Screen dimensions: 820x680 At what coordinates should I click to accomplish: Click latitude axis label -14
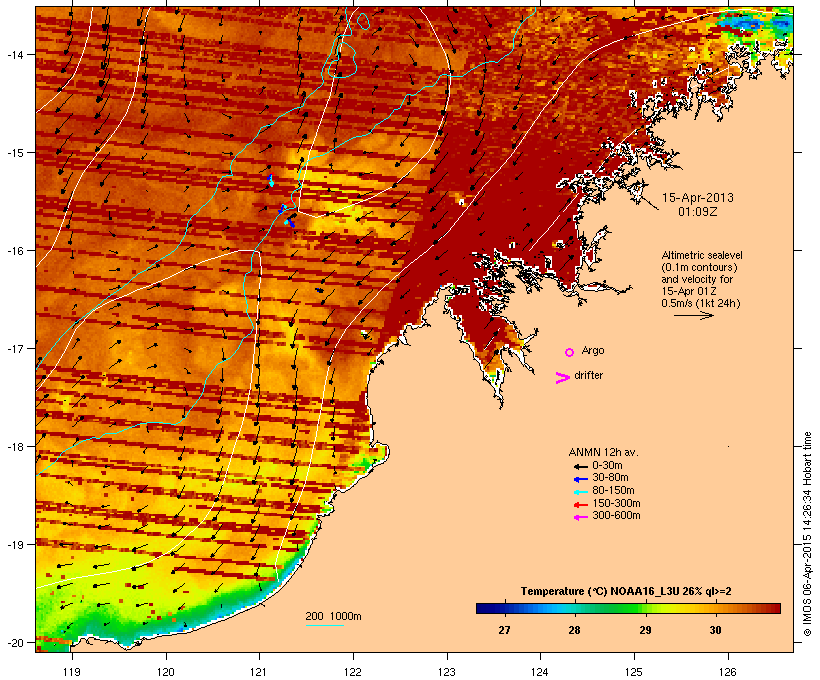click(14, 54)
